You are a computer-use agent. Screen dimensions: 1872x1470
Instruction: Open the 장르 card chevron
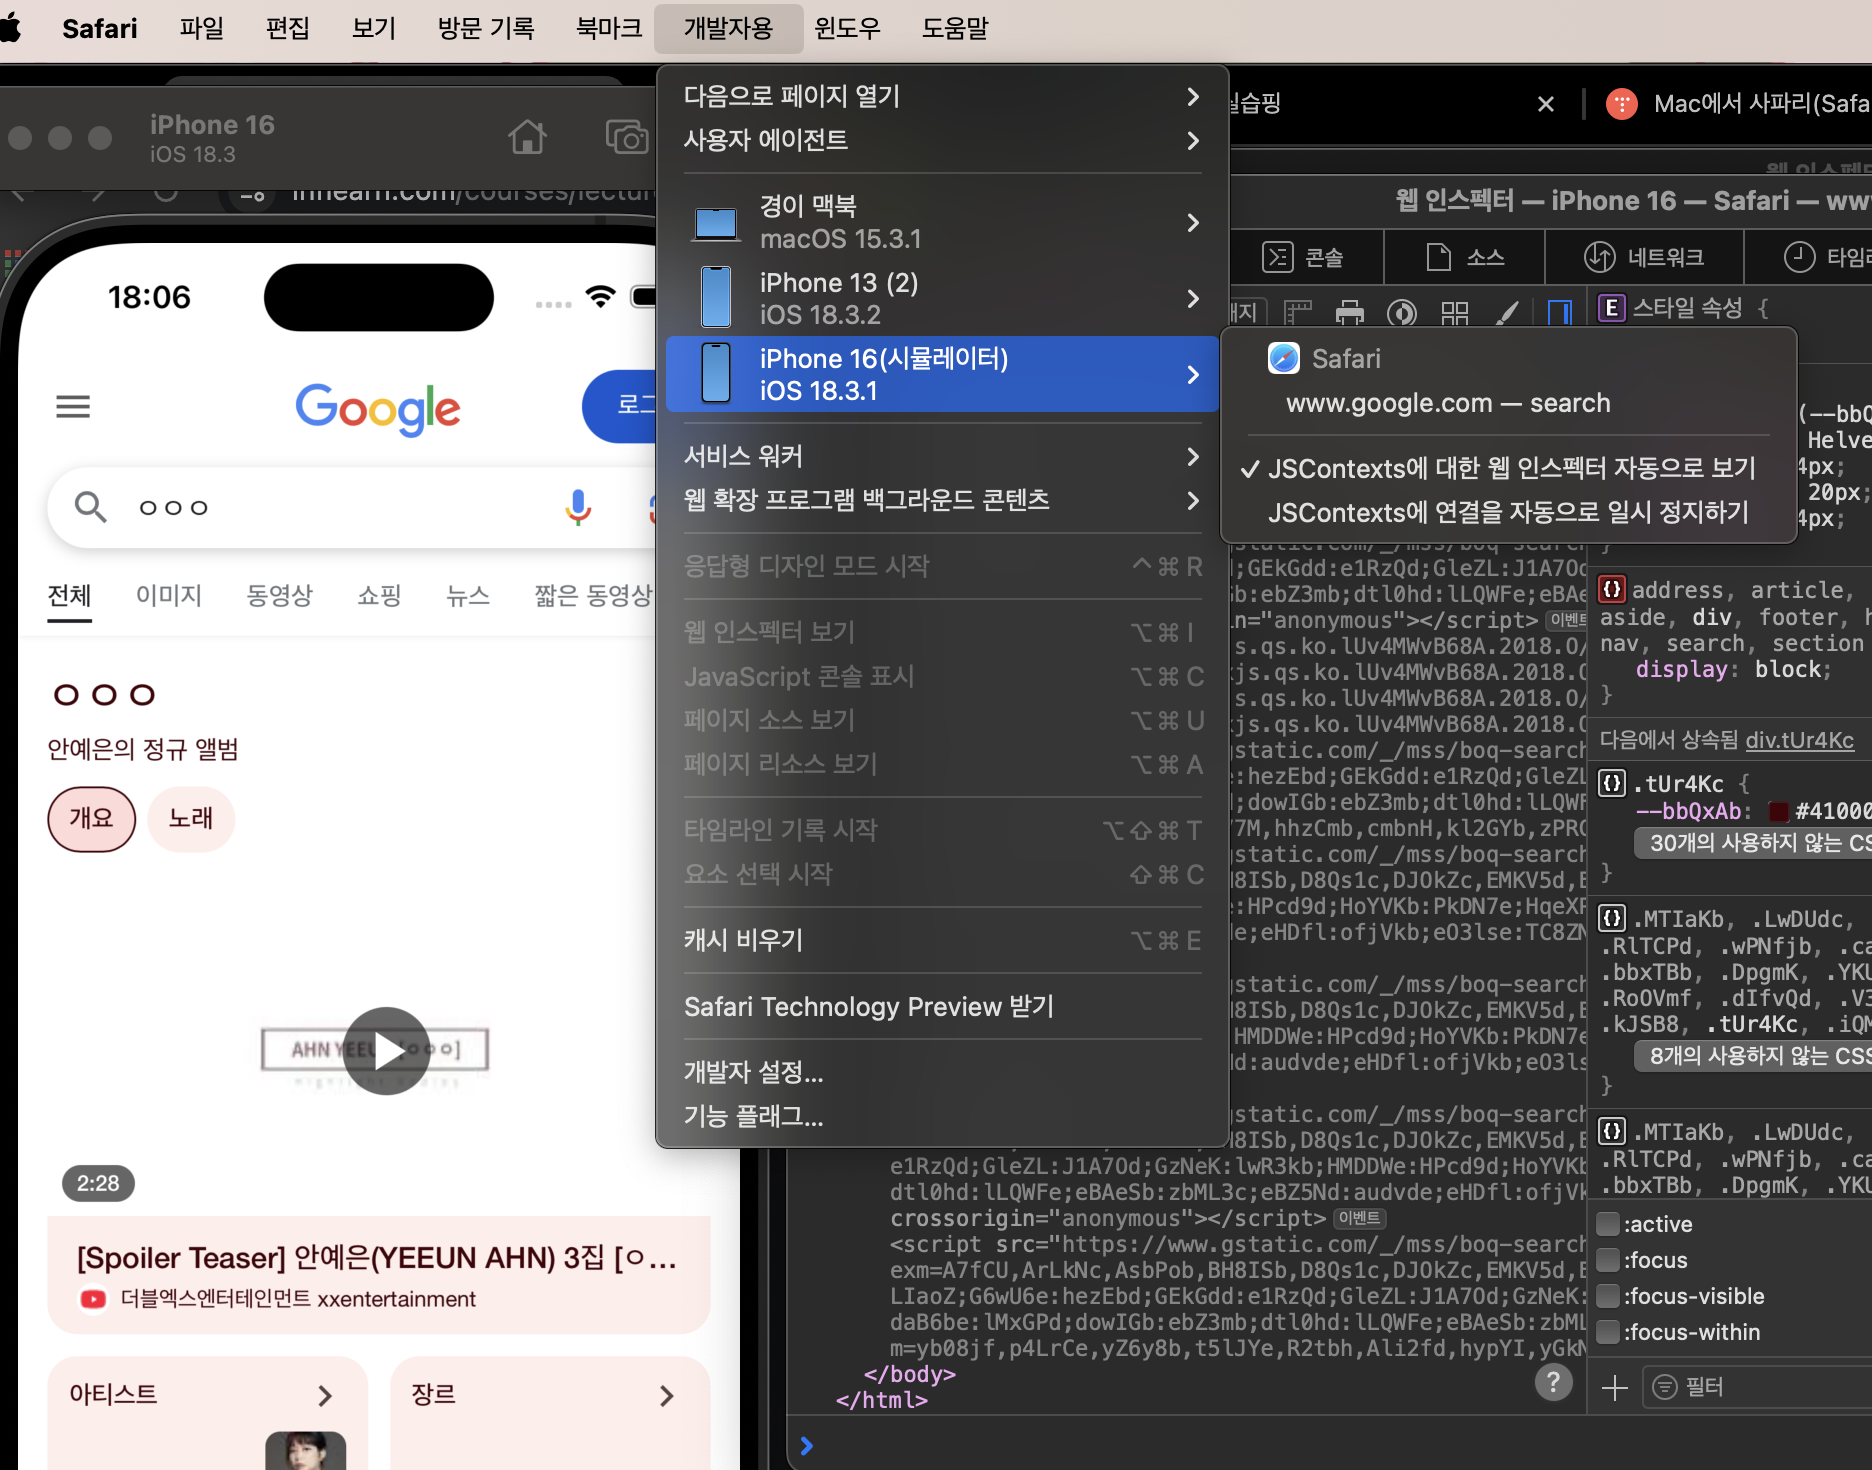667,1396
